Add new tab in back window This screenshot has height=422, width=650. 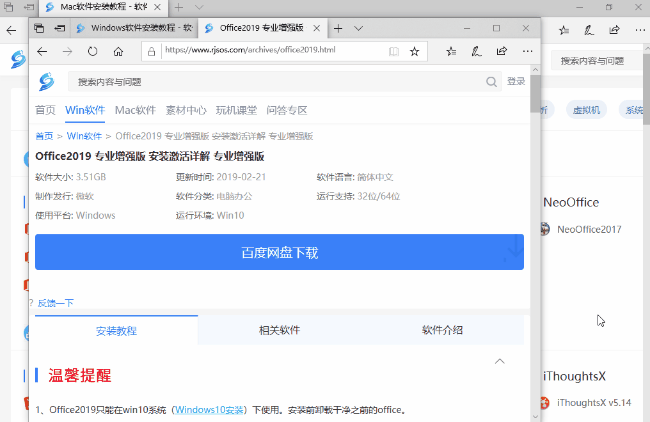coord(179,7)
